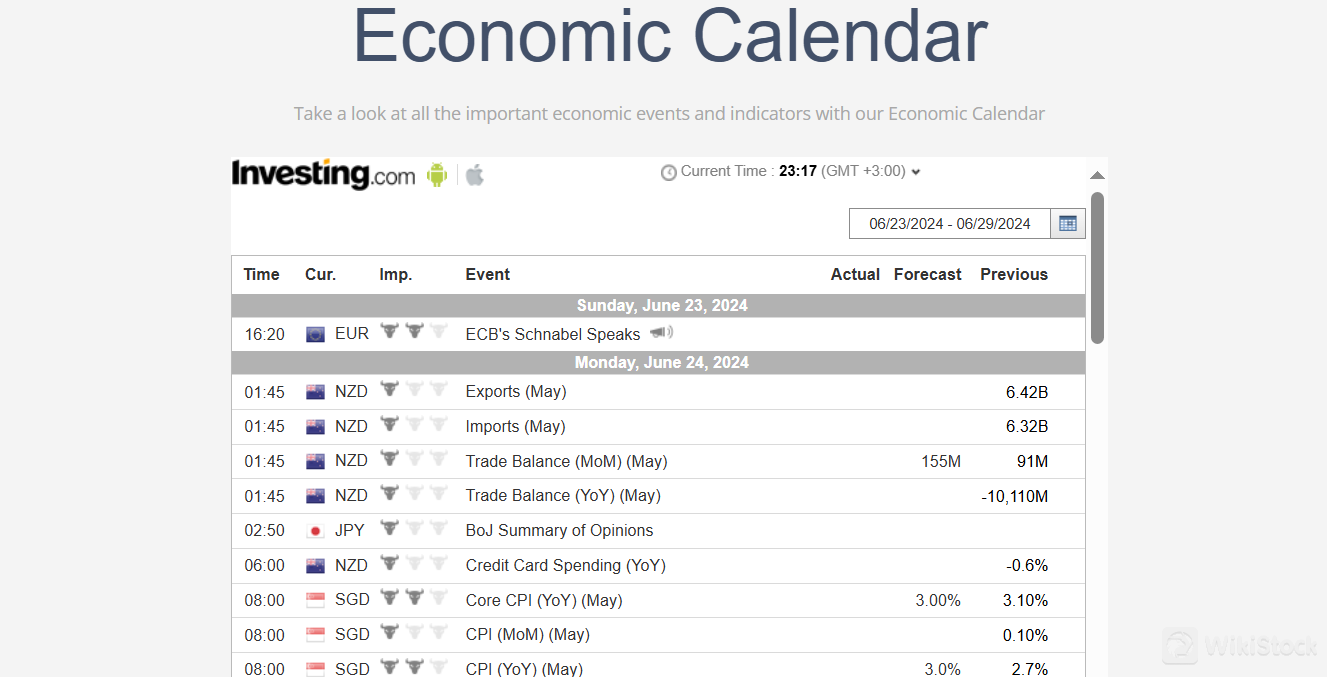Open the ECB's Schnabel Speaks event
This screenshot has height=681, width=1327.
pyautogui.click(x=553, y=334)
